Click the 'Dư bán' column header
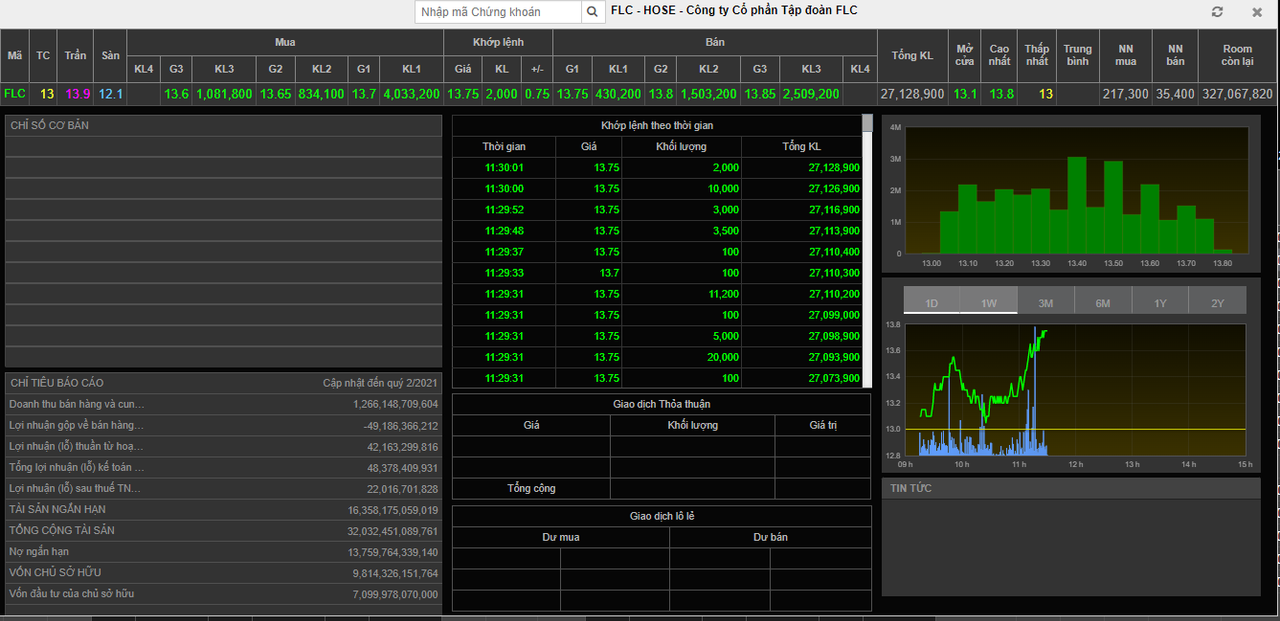Image resolution: width=1280 pixels, height=621 pixels. click(770, 537)
